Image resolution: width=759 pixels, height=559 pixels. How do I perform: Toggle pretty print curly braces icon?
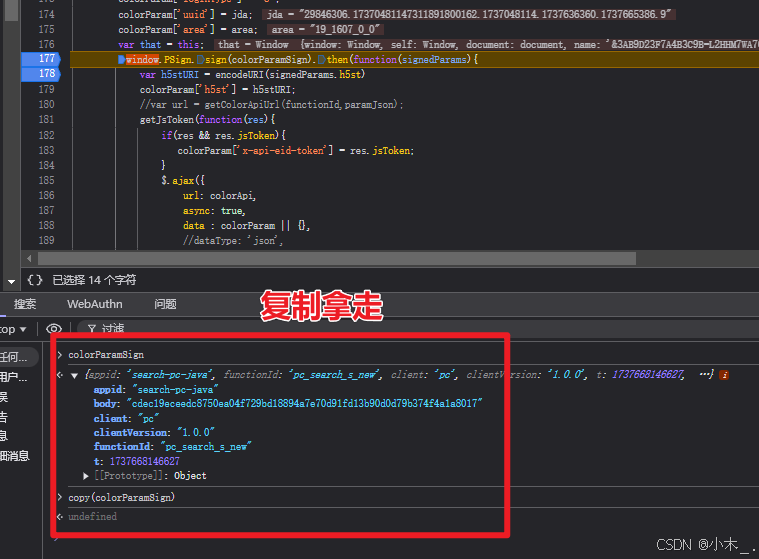click(35, 280)
